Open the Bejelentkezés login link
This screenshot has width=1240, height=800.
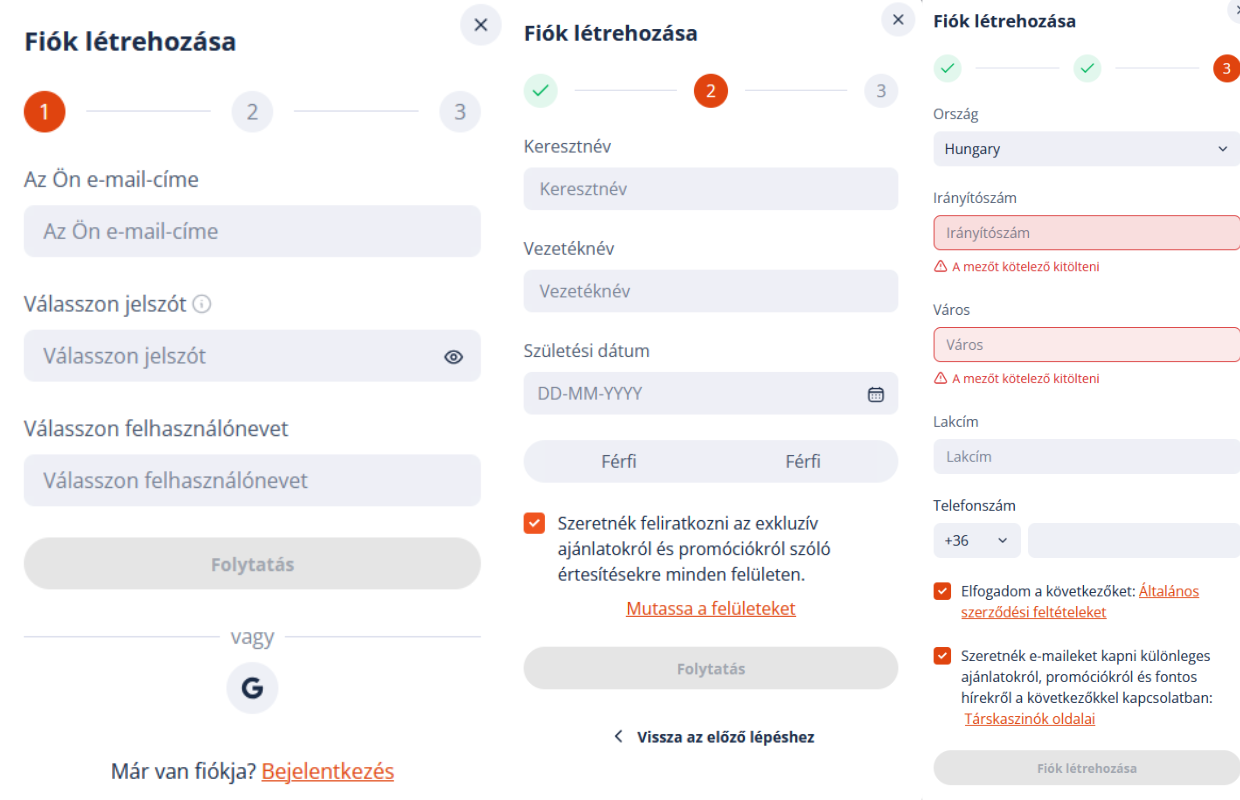[x=328, y=771]
